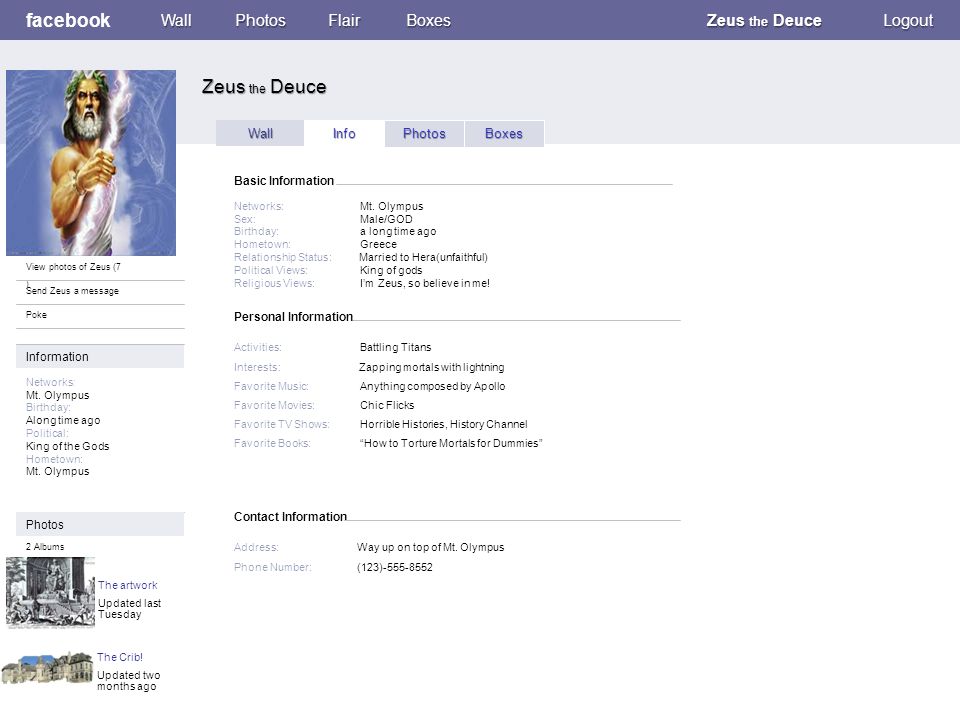960x720 pixels.
Task: Click 'King of gods' political views value
Action: 391,270
